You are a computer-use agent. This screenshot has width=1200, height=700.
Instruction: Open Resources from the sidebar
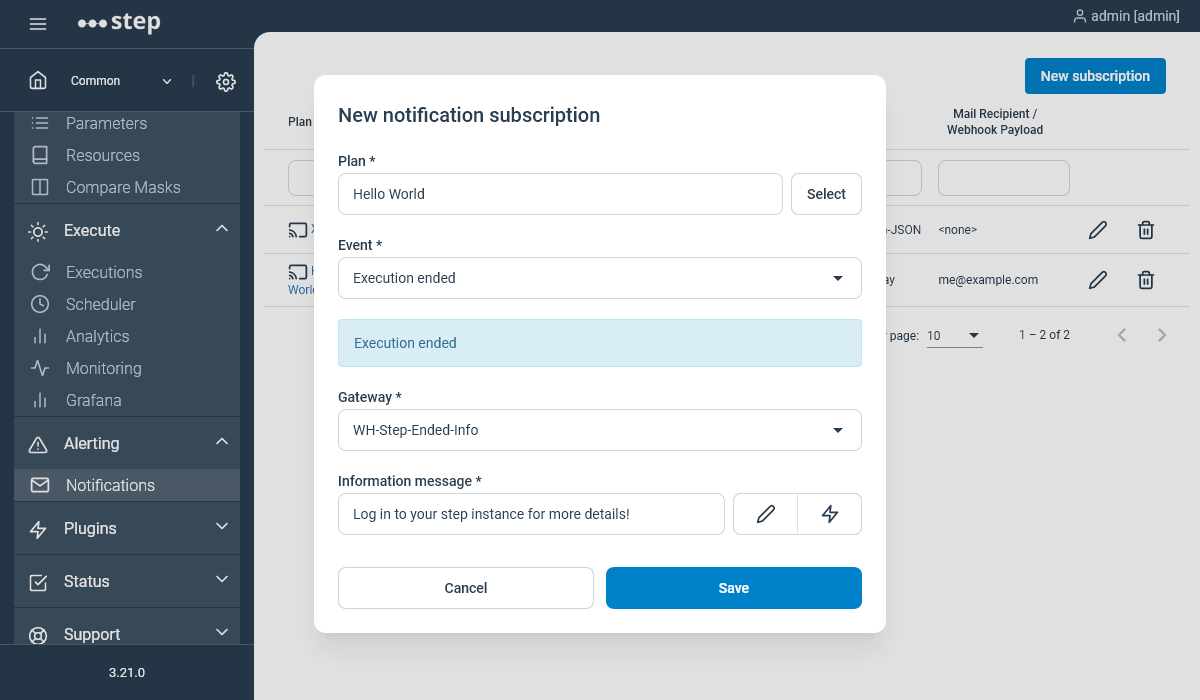click(x=102, y=155)
